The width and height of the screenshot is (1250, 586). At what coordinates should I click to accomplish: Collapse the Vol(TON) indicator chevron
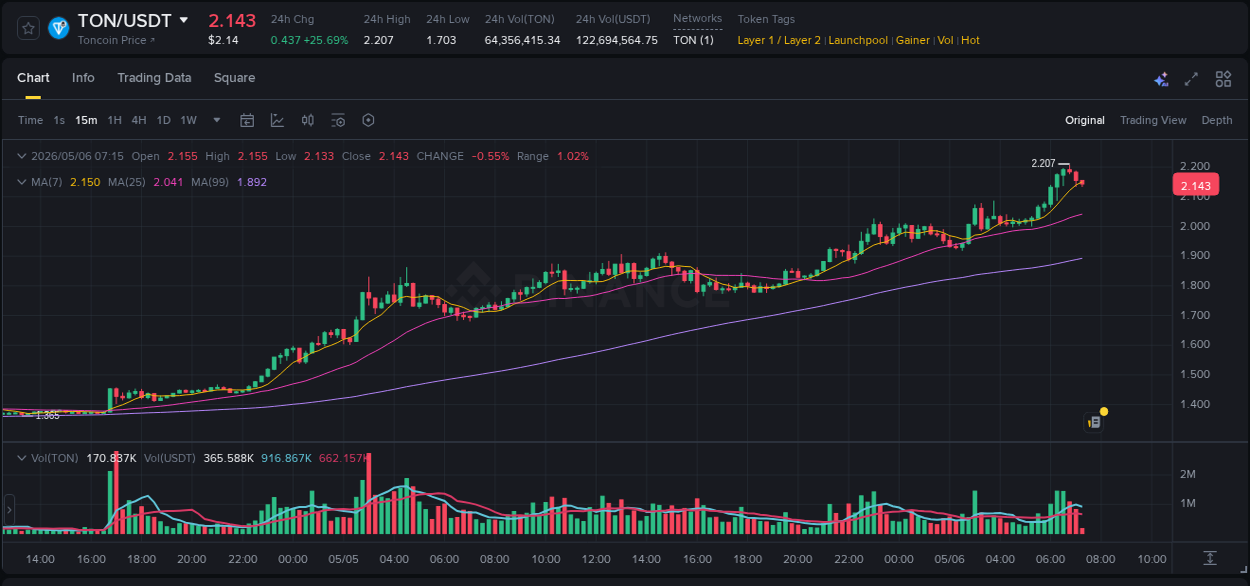(22, 457)
